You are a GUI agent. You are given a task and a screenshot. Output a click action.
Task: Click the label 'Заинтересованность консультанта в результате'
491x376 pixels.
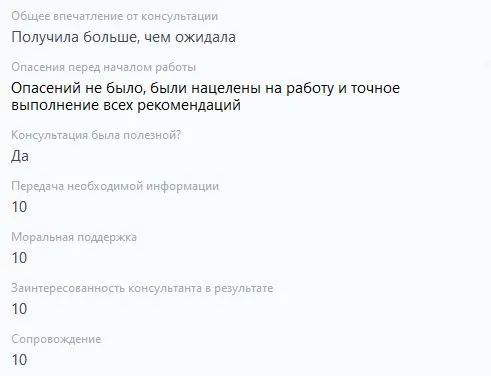pos(142,288)
